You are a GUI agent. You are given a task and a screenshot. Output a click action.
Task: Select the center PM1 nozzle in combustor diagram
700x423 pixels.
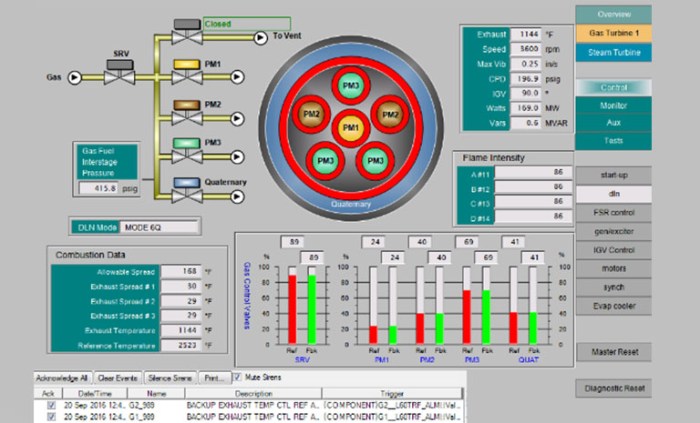pyautogui.click(x=349, y=128)
